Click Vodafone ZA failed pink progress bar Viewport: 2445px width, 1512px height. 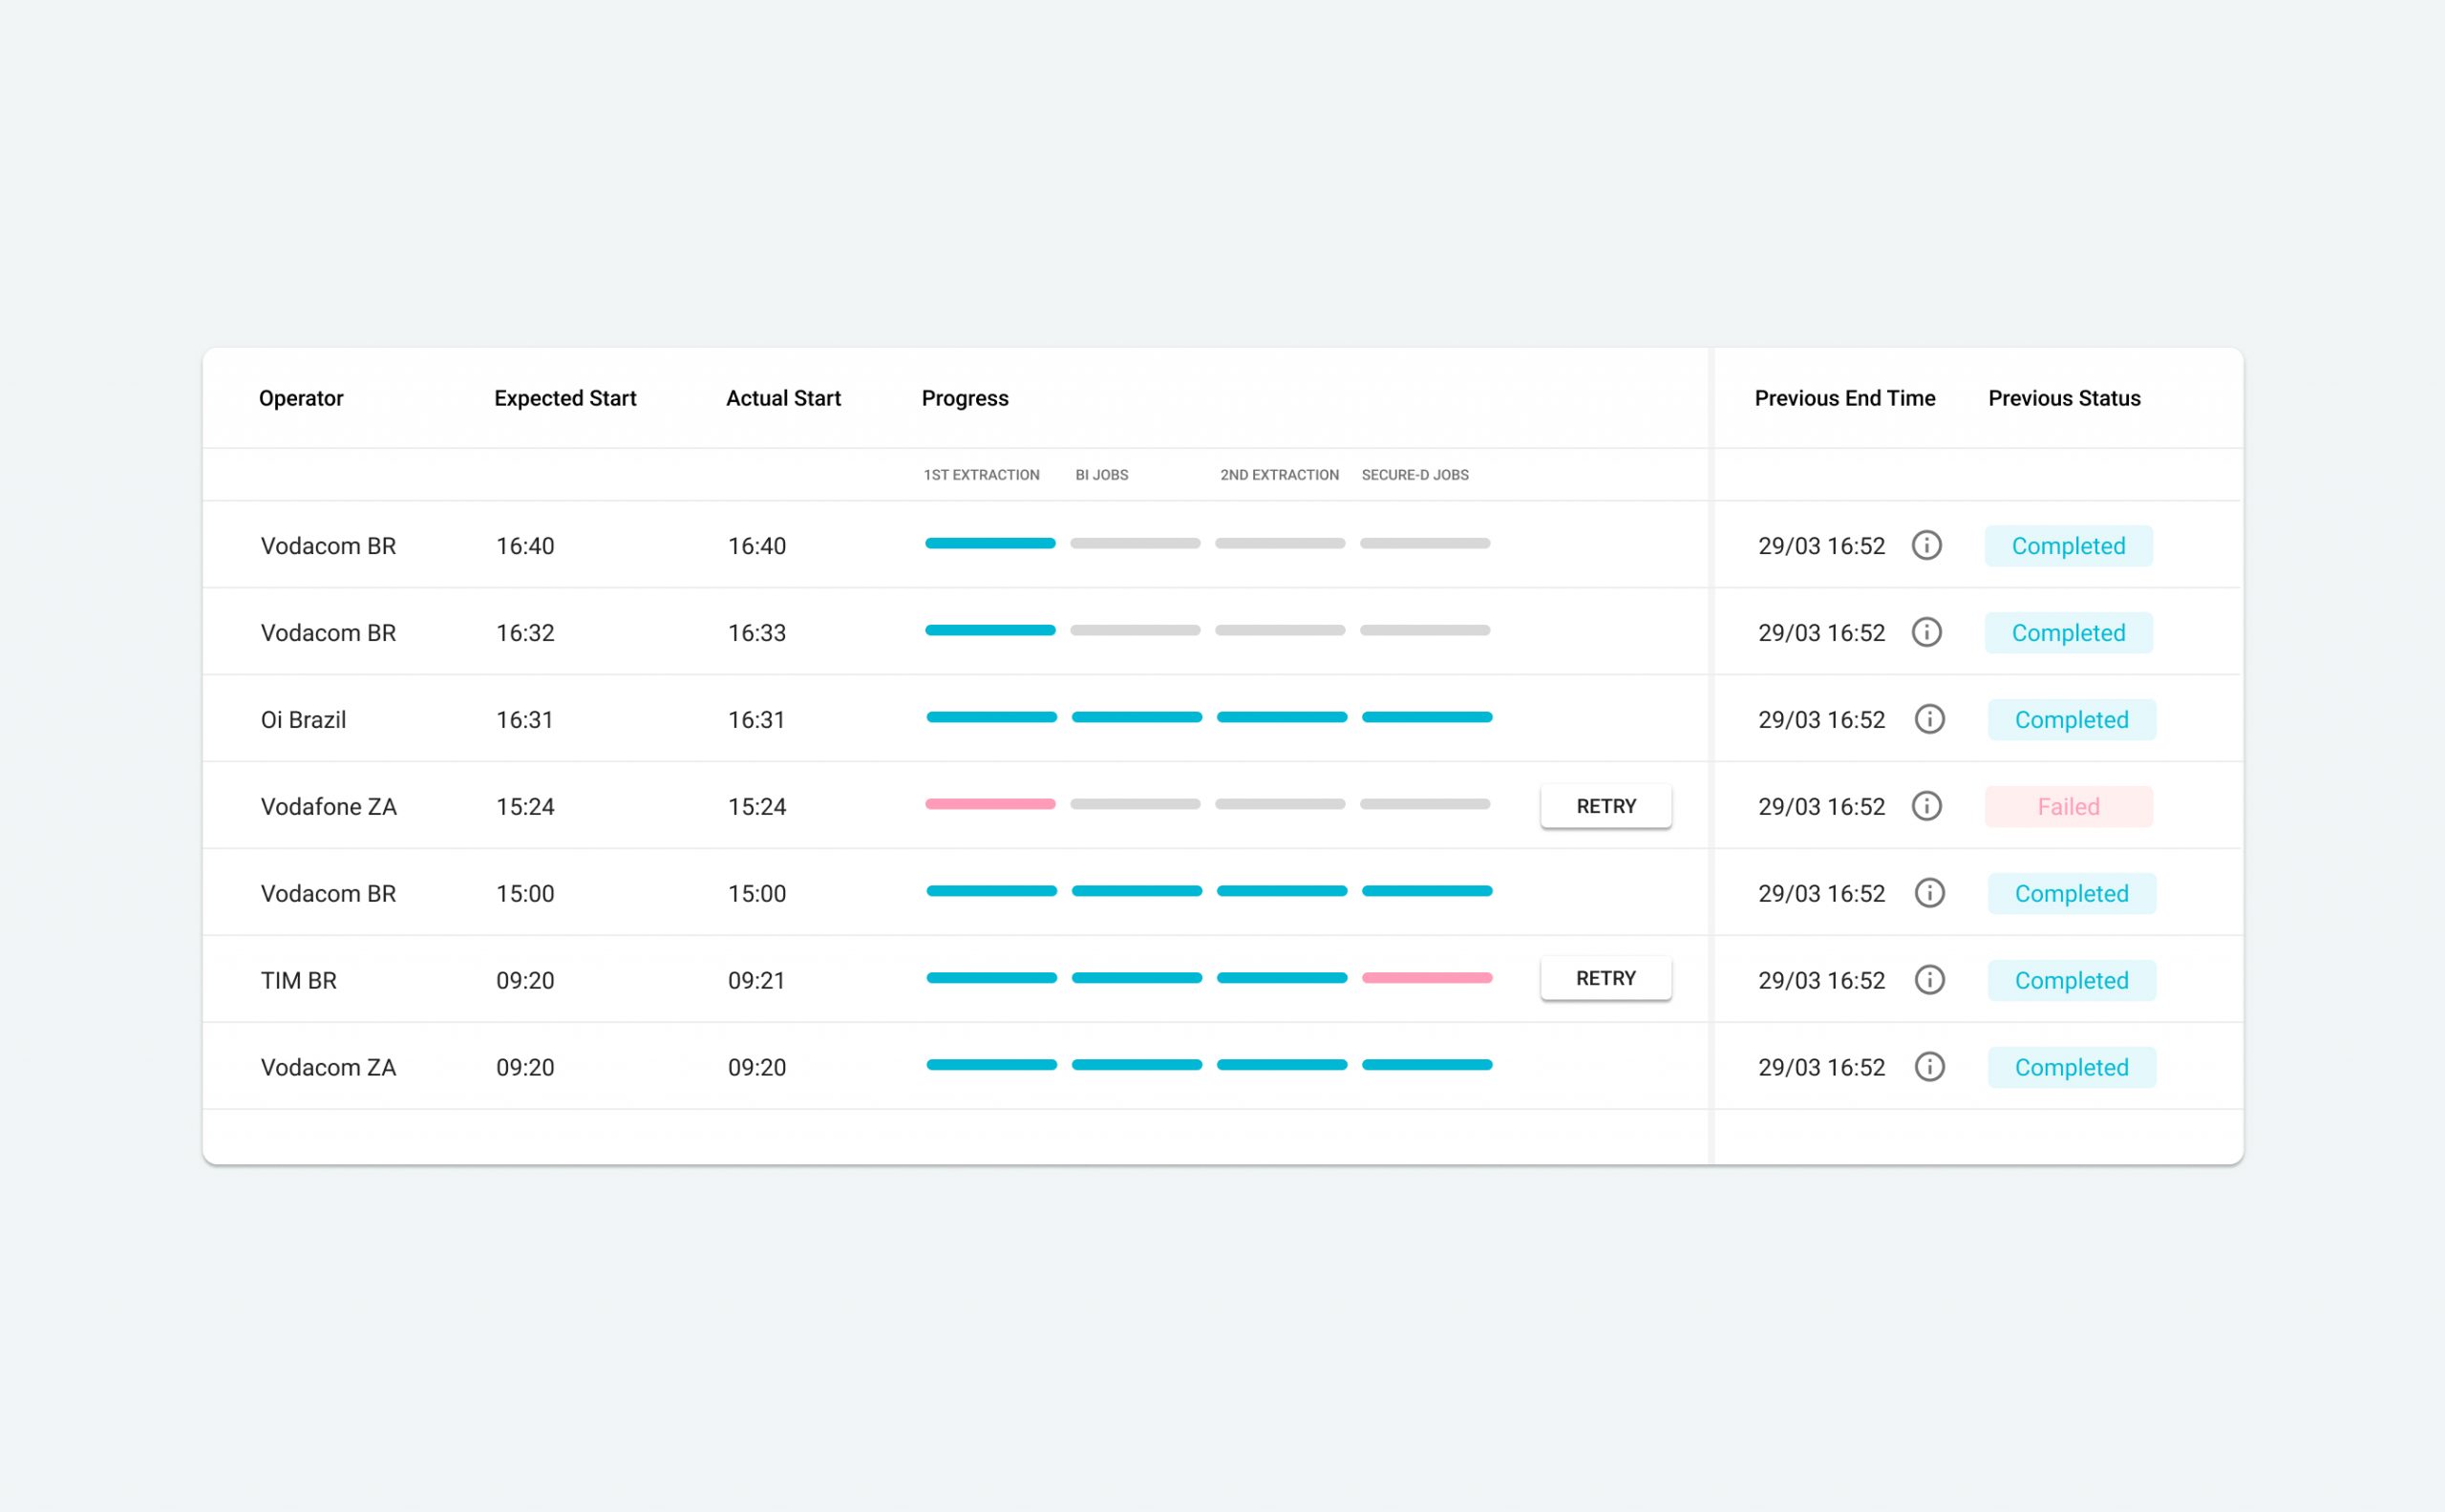[989, 804]
